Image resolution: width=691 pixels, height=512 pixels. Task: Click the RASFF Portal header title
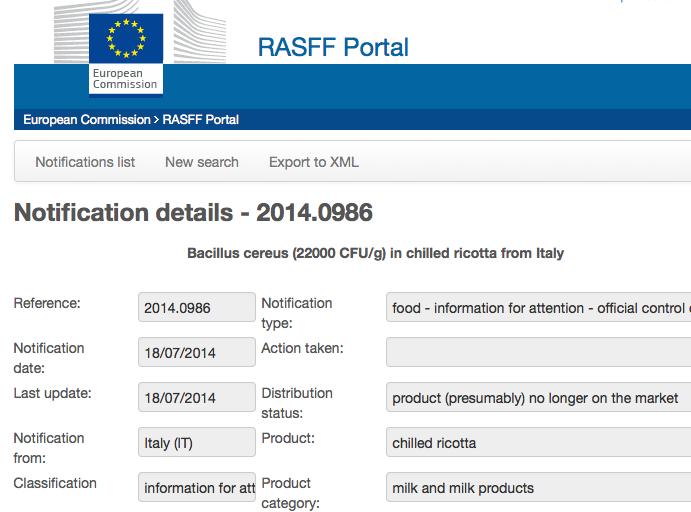pyautogui.click(x=333, y=47)
